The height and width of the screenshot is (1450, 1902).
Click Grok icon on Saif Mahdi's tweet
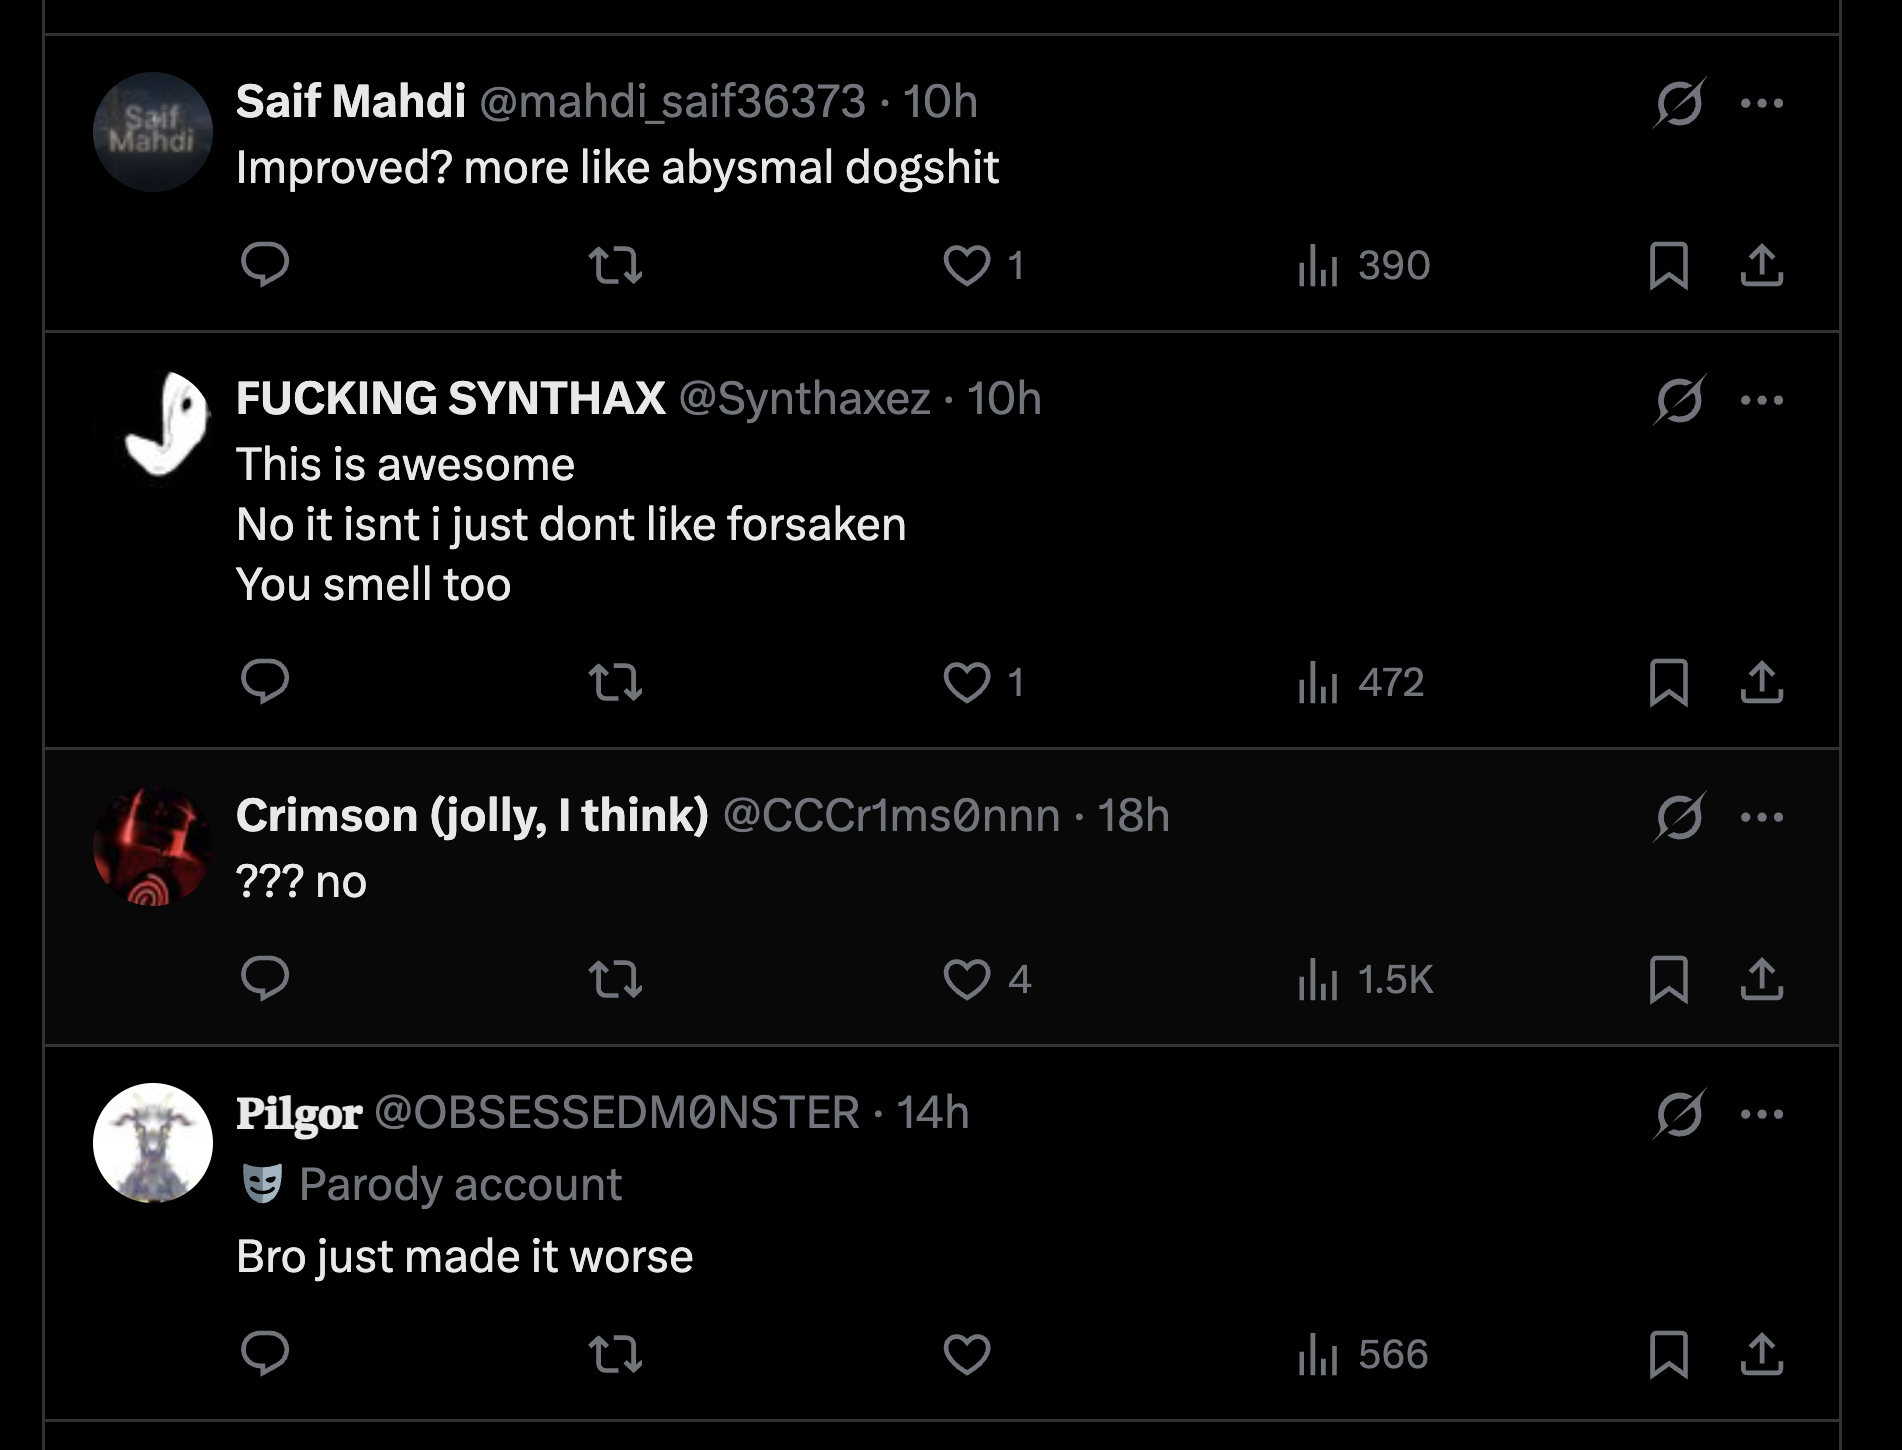pos(1679,103)
